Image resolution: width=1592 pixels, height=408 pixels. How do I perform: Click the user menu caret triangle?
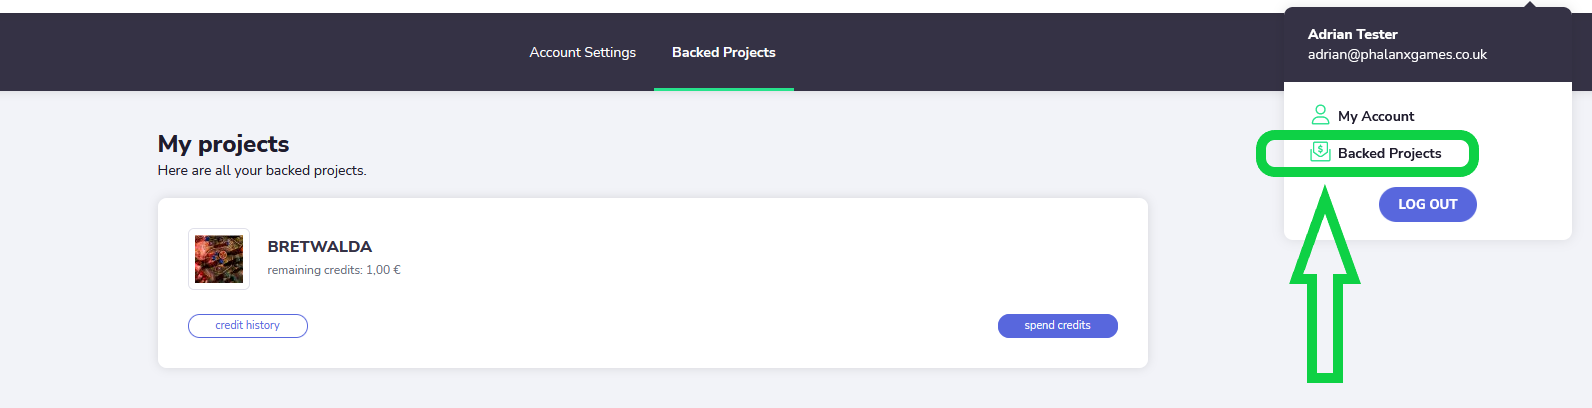pos(1529,5)
